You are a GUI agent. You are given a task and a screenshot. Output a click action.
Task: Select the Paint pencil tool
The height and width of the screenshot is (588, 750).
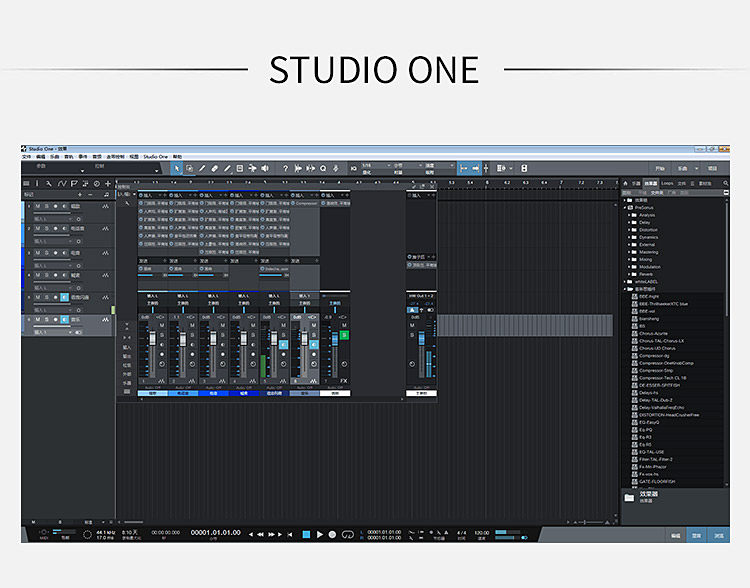coord(227,168)
